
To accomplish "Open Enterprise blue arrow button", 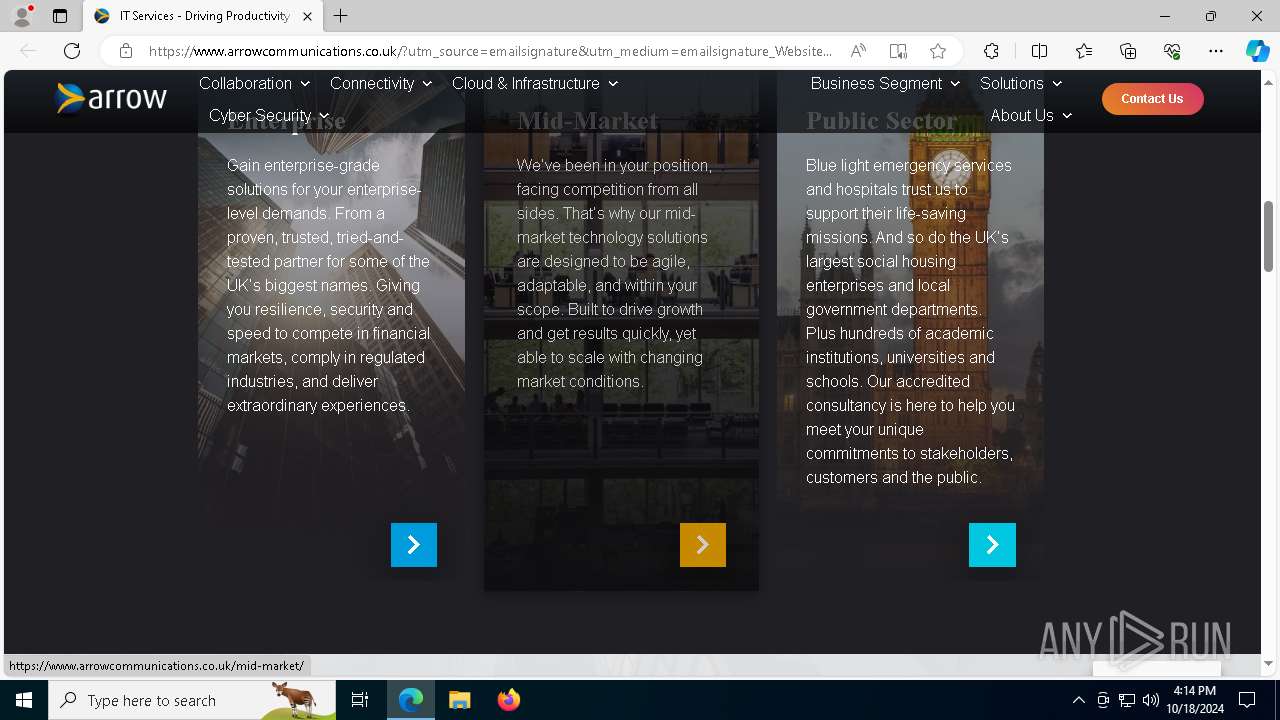I will coord(414,545).
